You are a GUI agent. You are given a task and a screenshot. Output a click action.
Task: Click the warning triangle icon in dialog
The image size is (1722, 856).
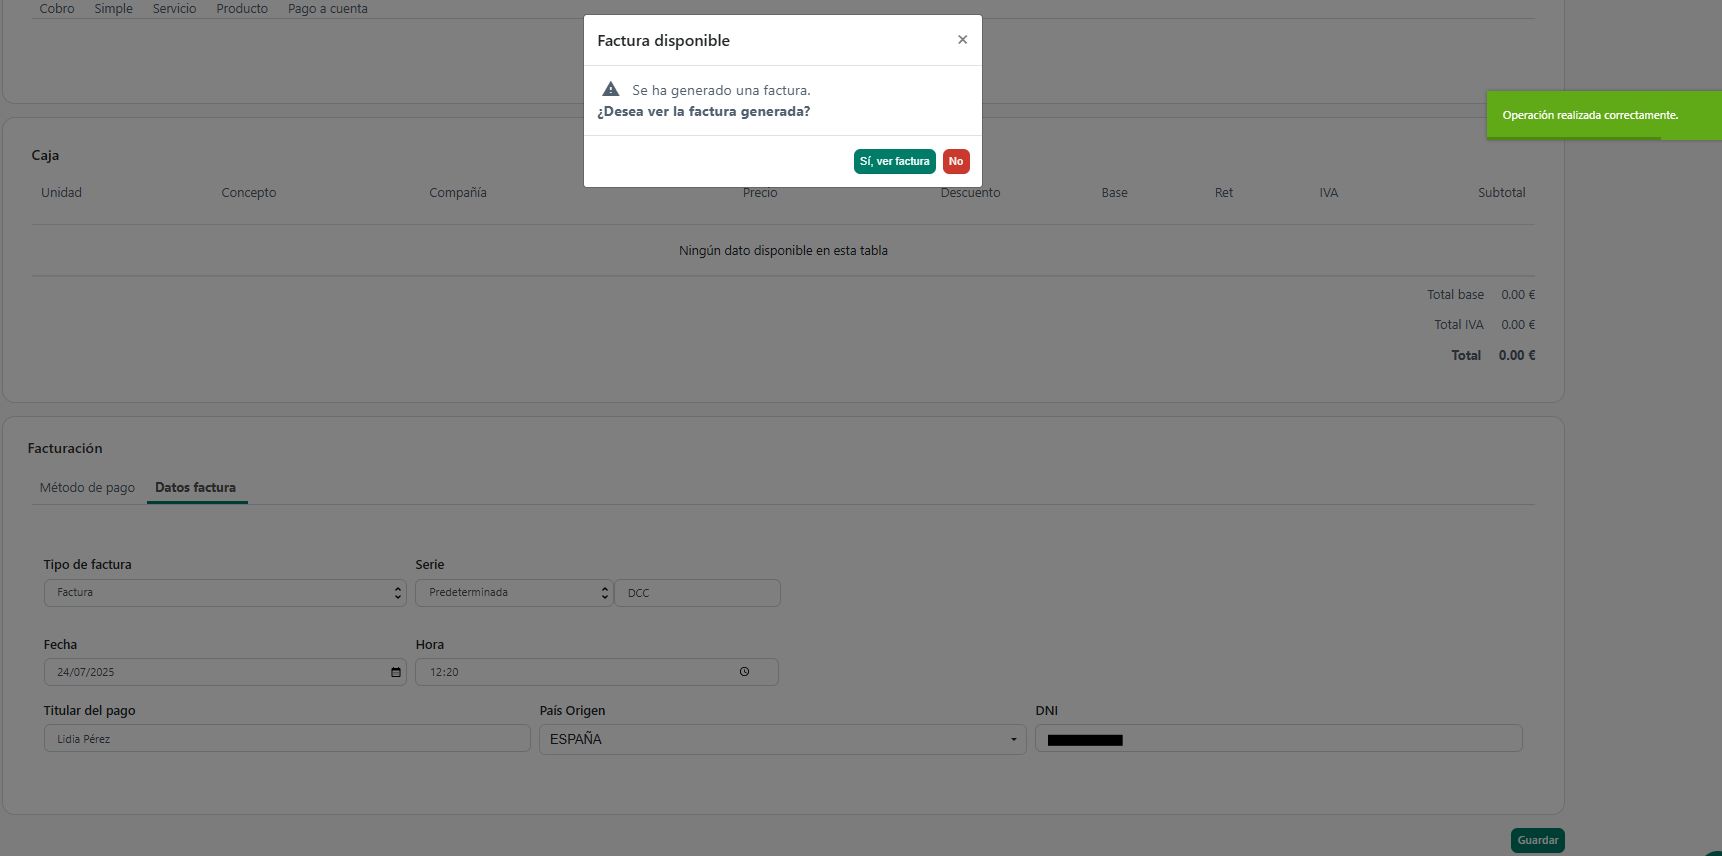click(x=611, y=89)
